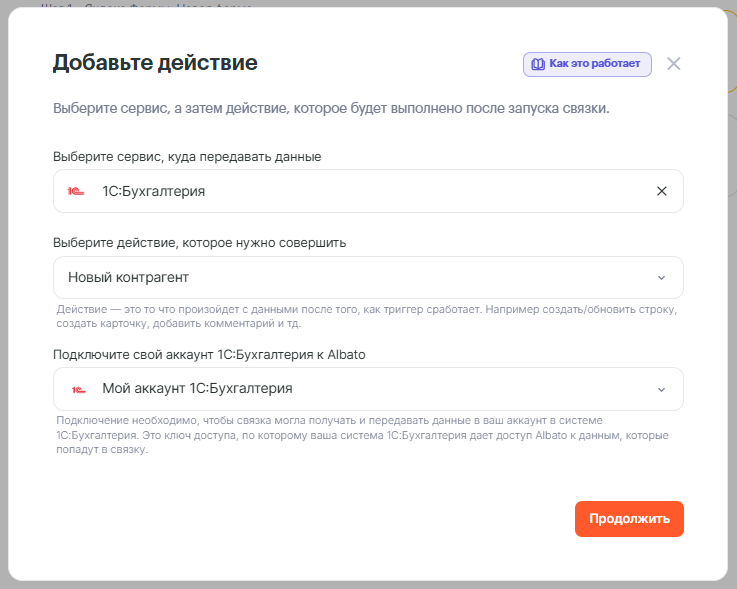
Task: Click the helper text starting with "Подключение необходимо"
Action: point(362,435)
